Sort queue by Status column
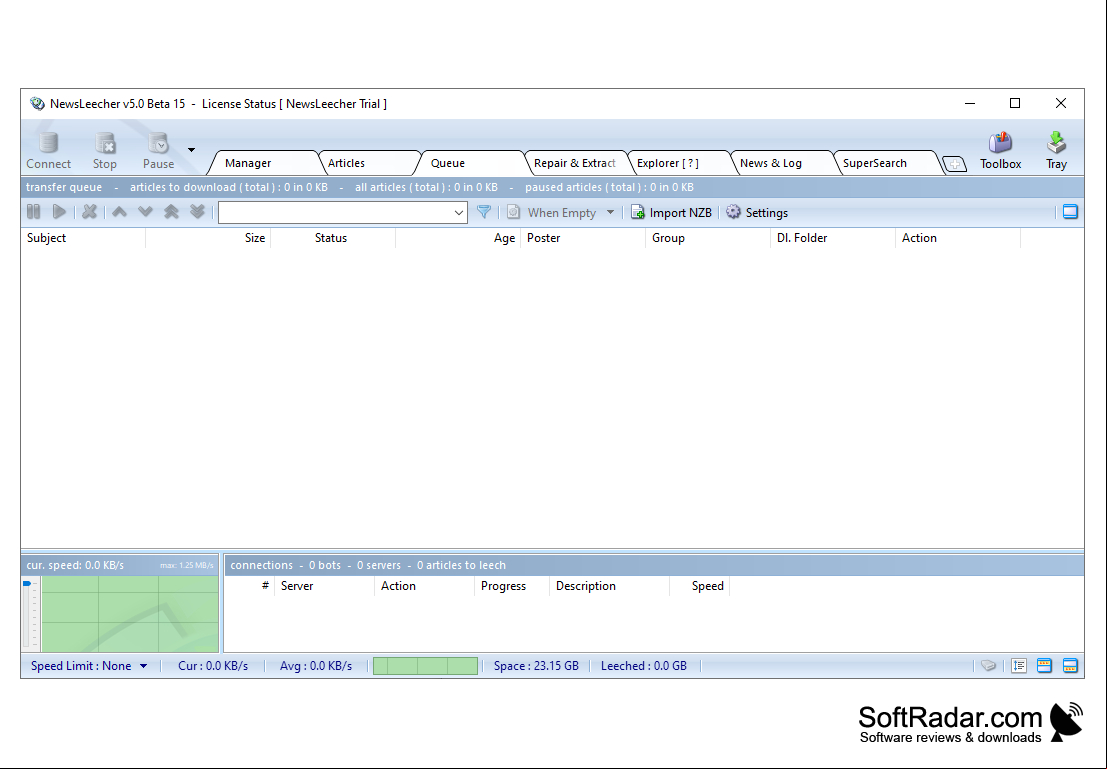 coord(333,238)
